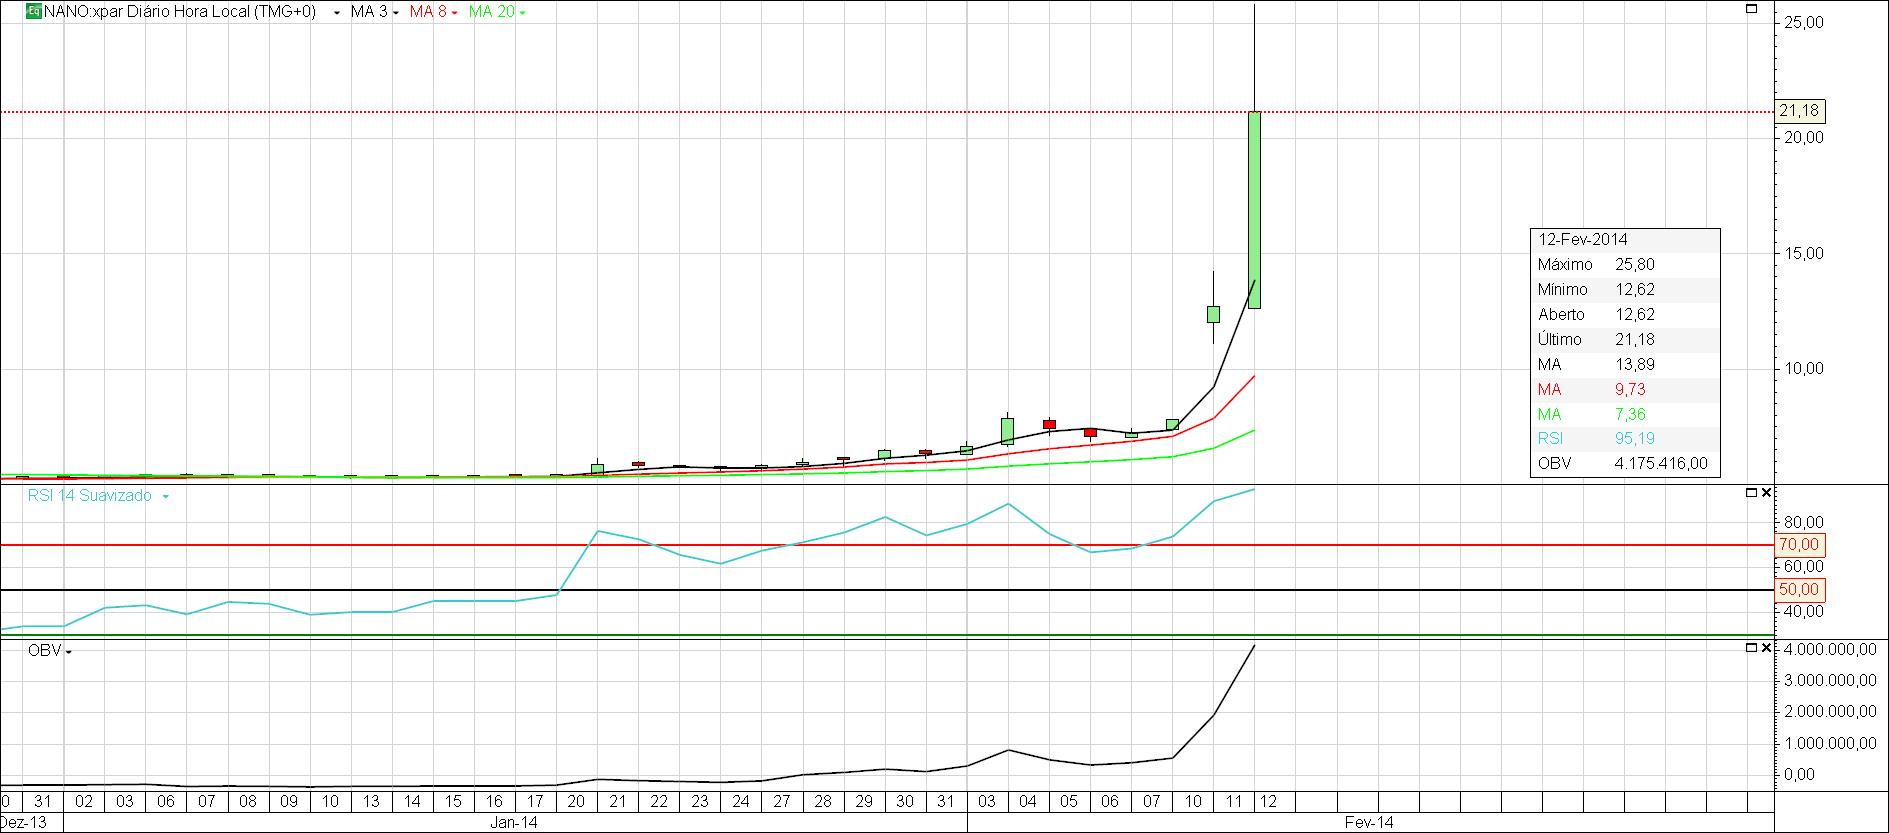The width and height of the screenshot is (1889, 833).
Task: Open the NANO:xpar chart title dropdown
Action: click(x=337, y=13)
